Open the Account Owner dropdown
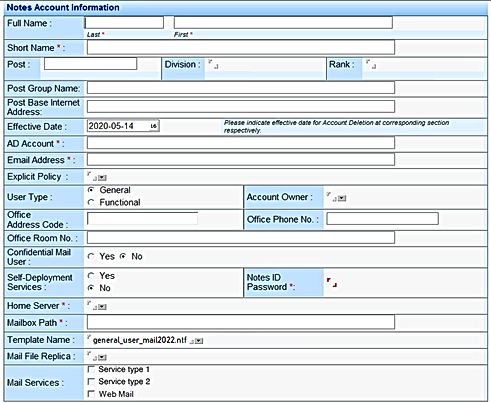This screenshot has height=403, width=491. 342,198
